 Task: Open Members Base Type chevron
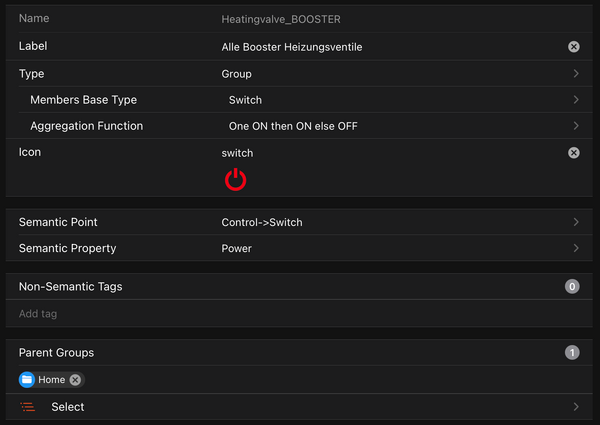pos(576,100)
